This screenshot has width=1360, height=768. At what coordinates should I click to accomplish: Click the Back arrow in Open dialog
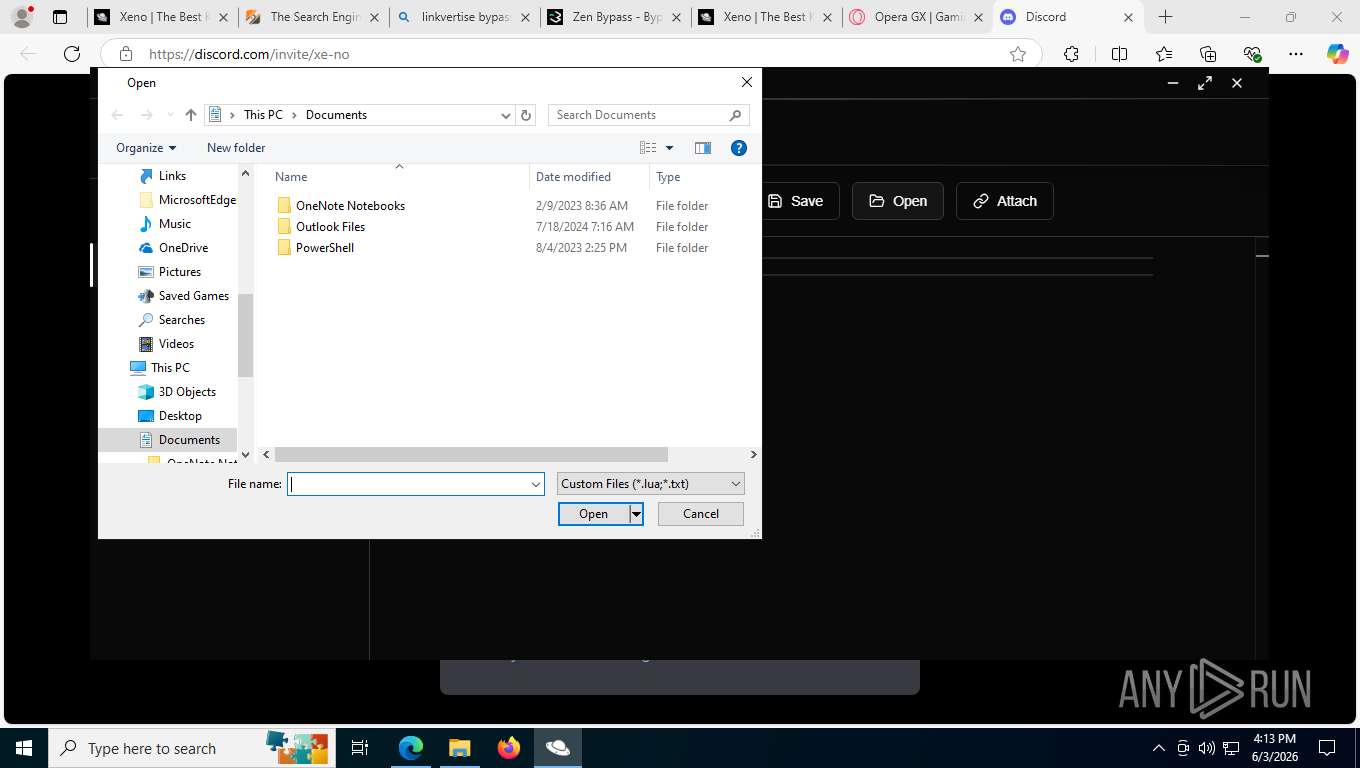tap(117, 115)
